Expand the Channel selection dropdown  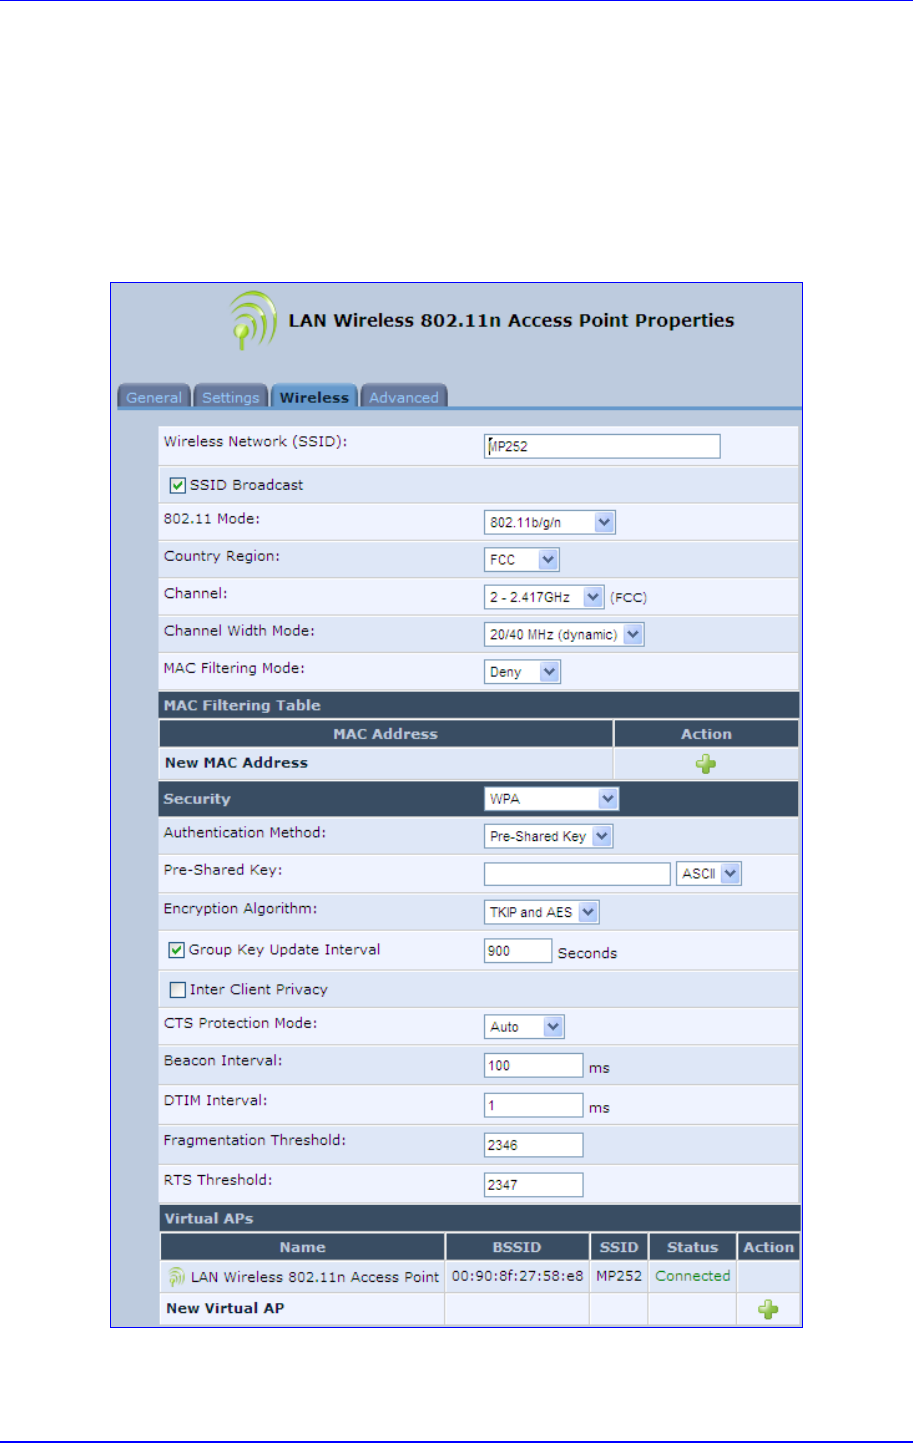(x=544, y=597)
